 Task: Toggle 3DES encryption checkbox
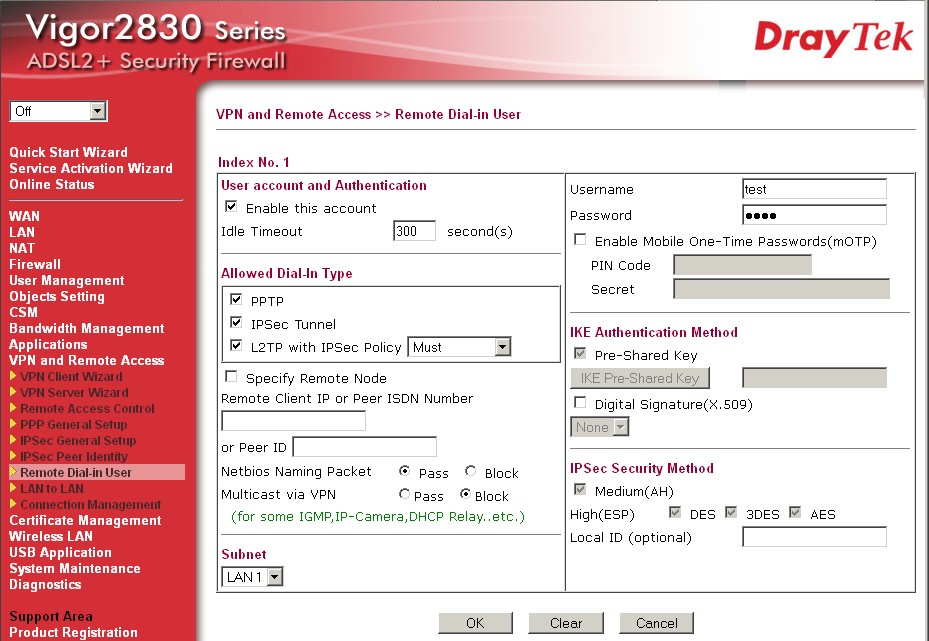[x=731, y=512]
